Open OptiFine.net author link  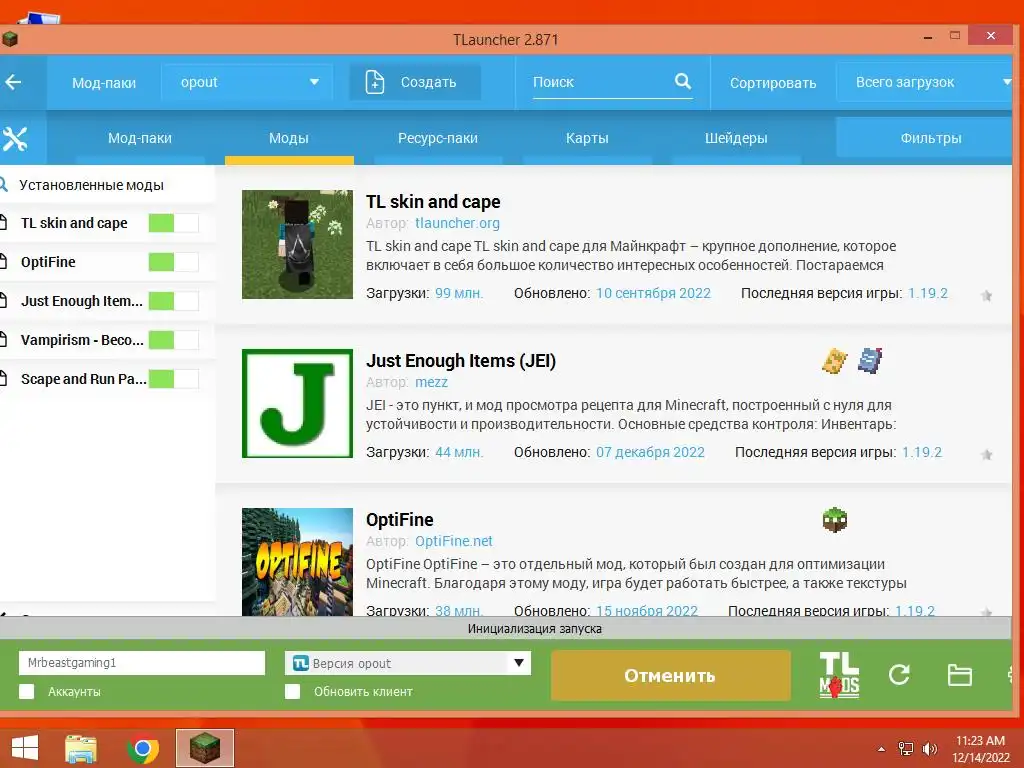[453, 541]
